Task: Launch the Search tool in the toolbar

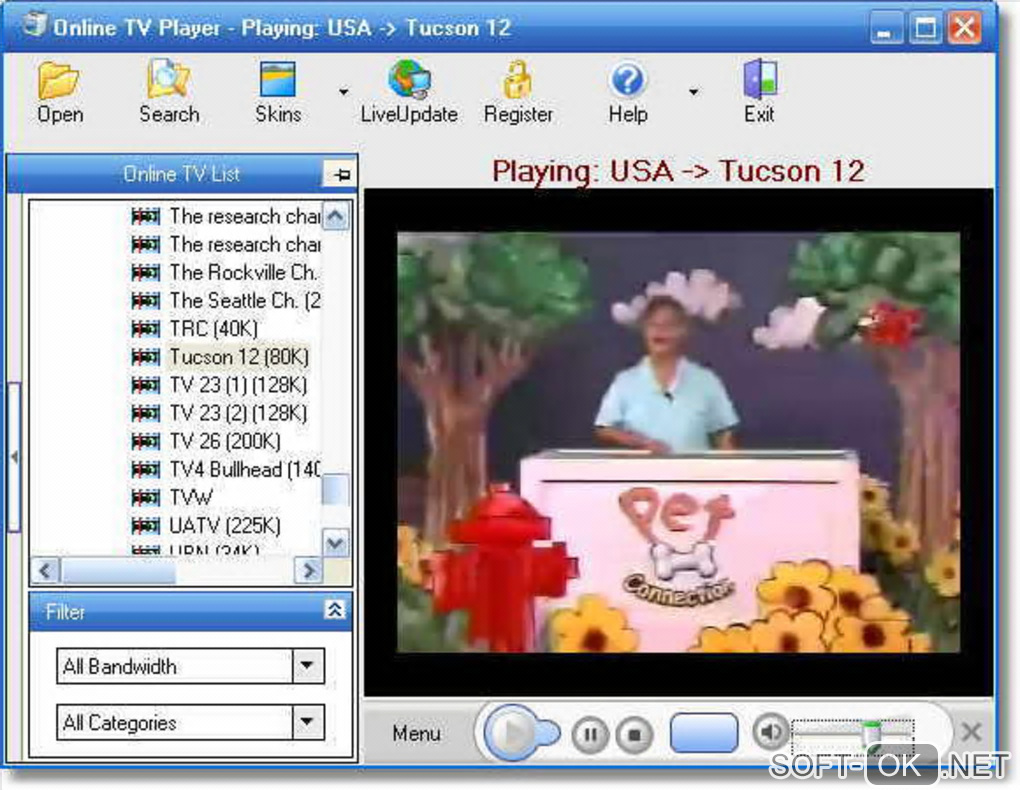Action: click(x=169, y=91)
